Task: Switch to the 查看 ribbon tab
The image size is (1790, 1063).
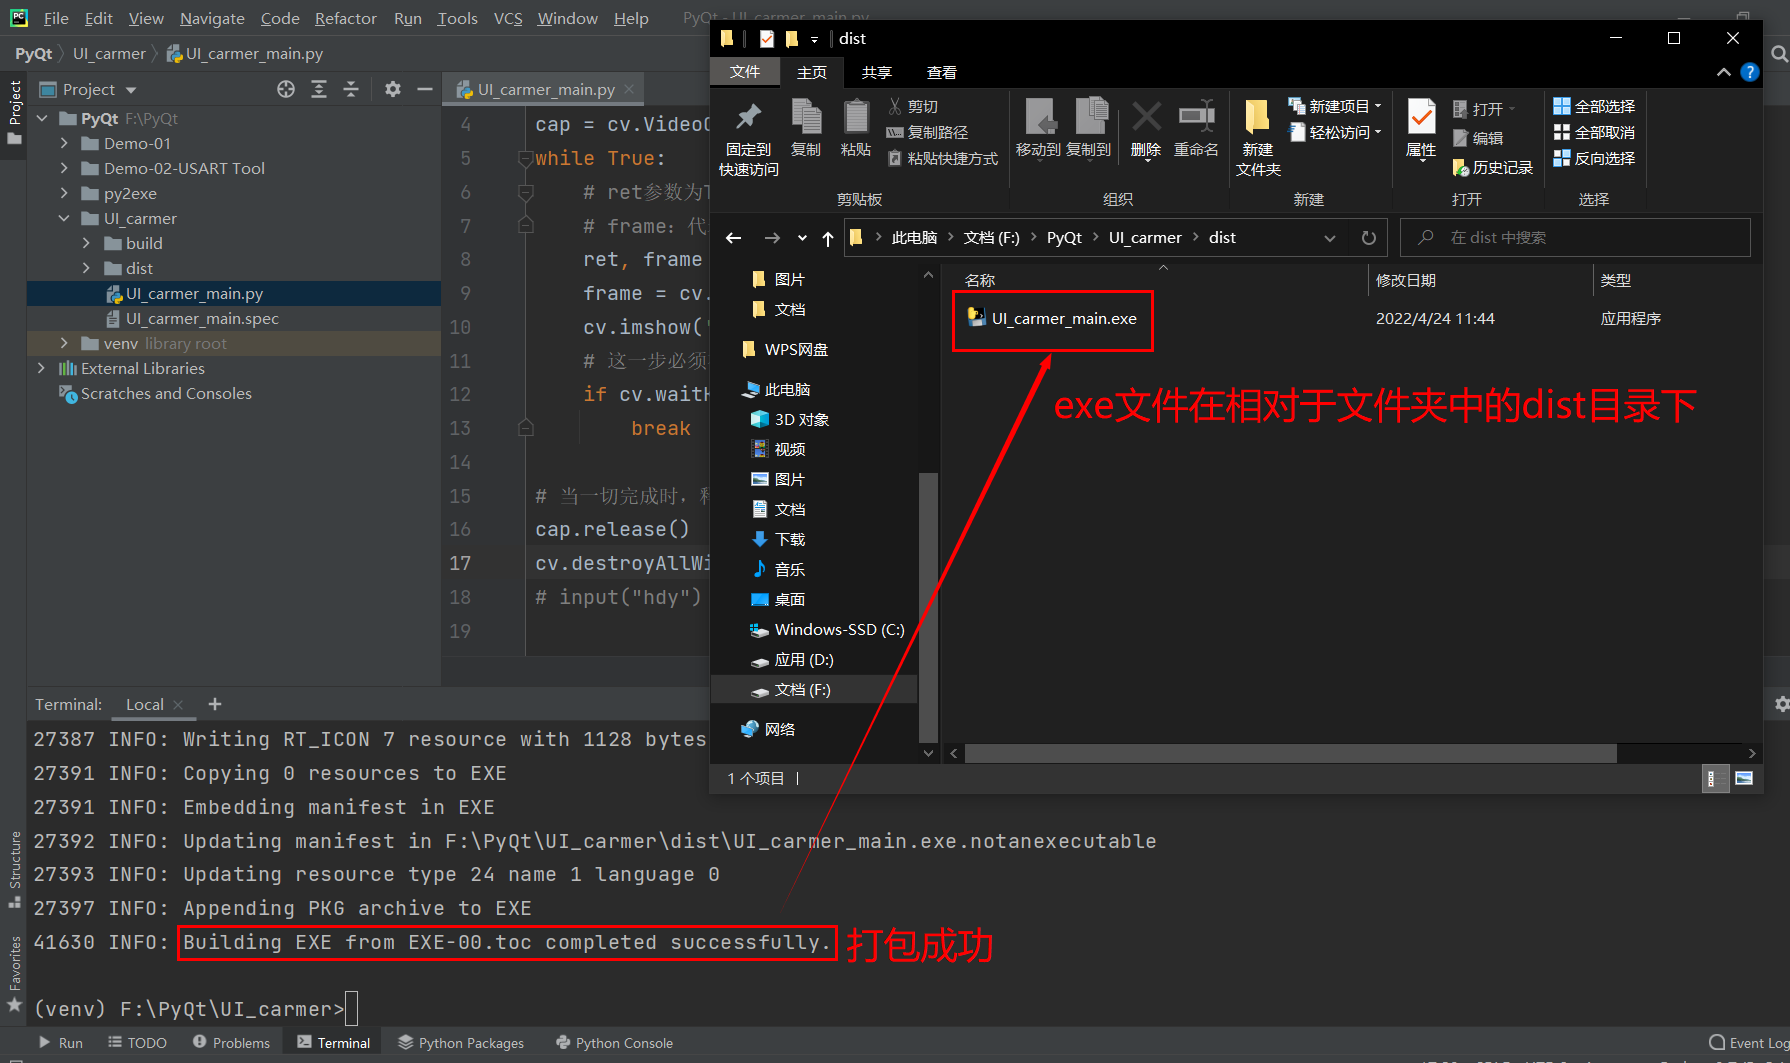Action: click(x=941, y=72)
